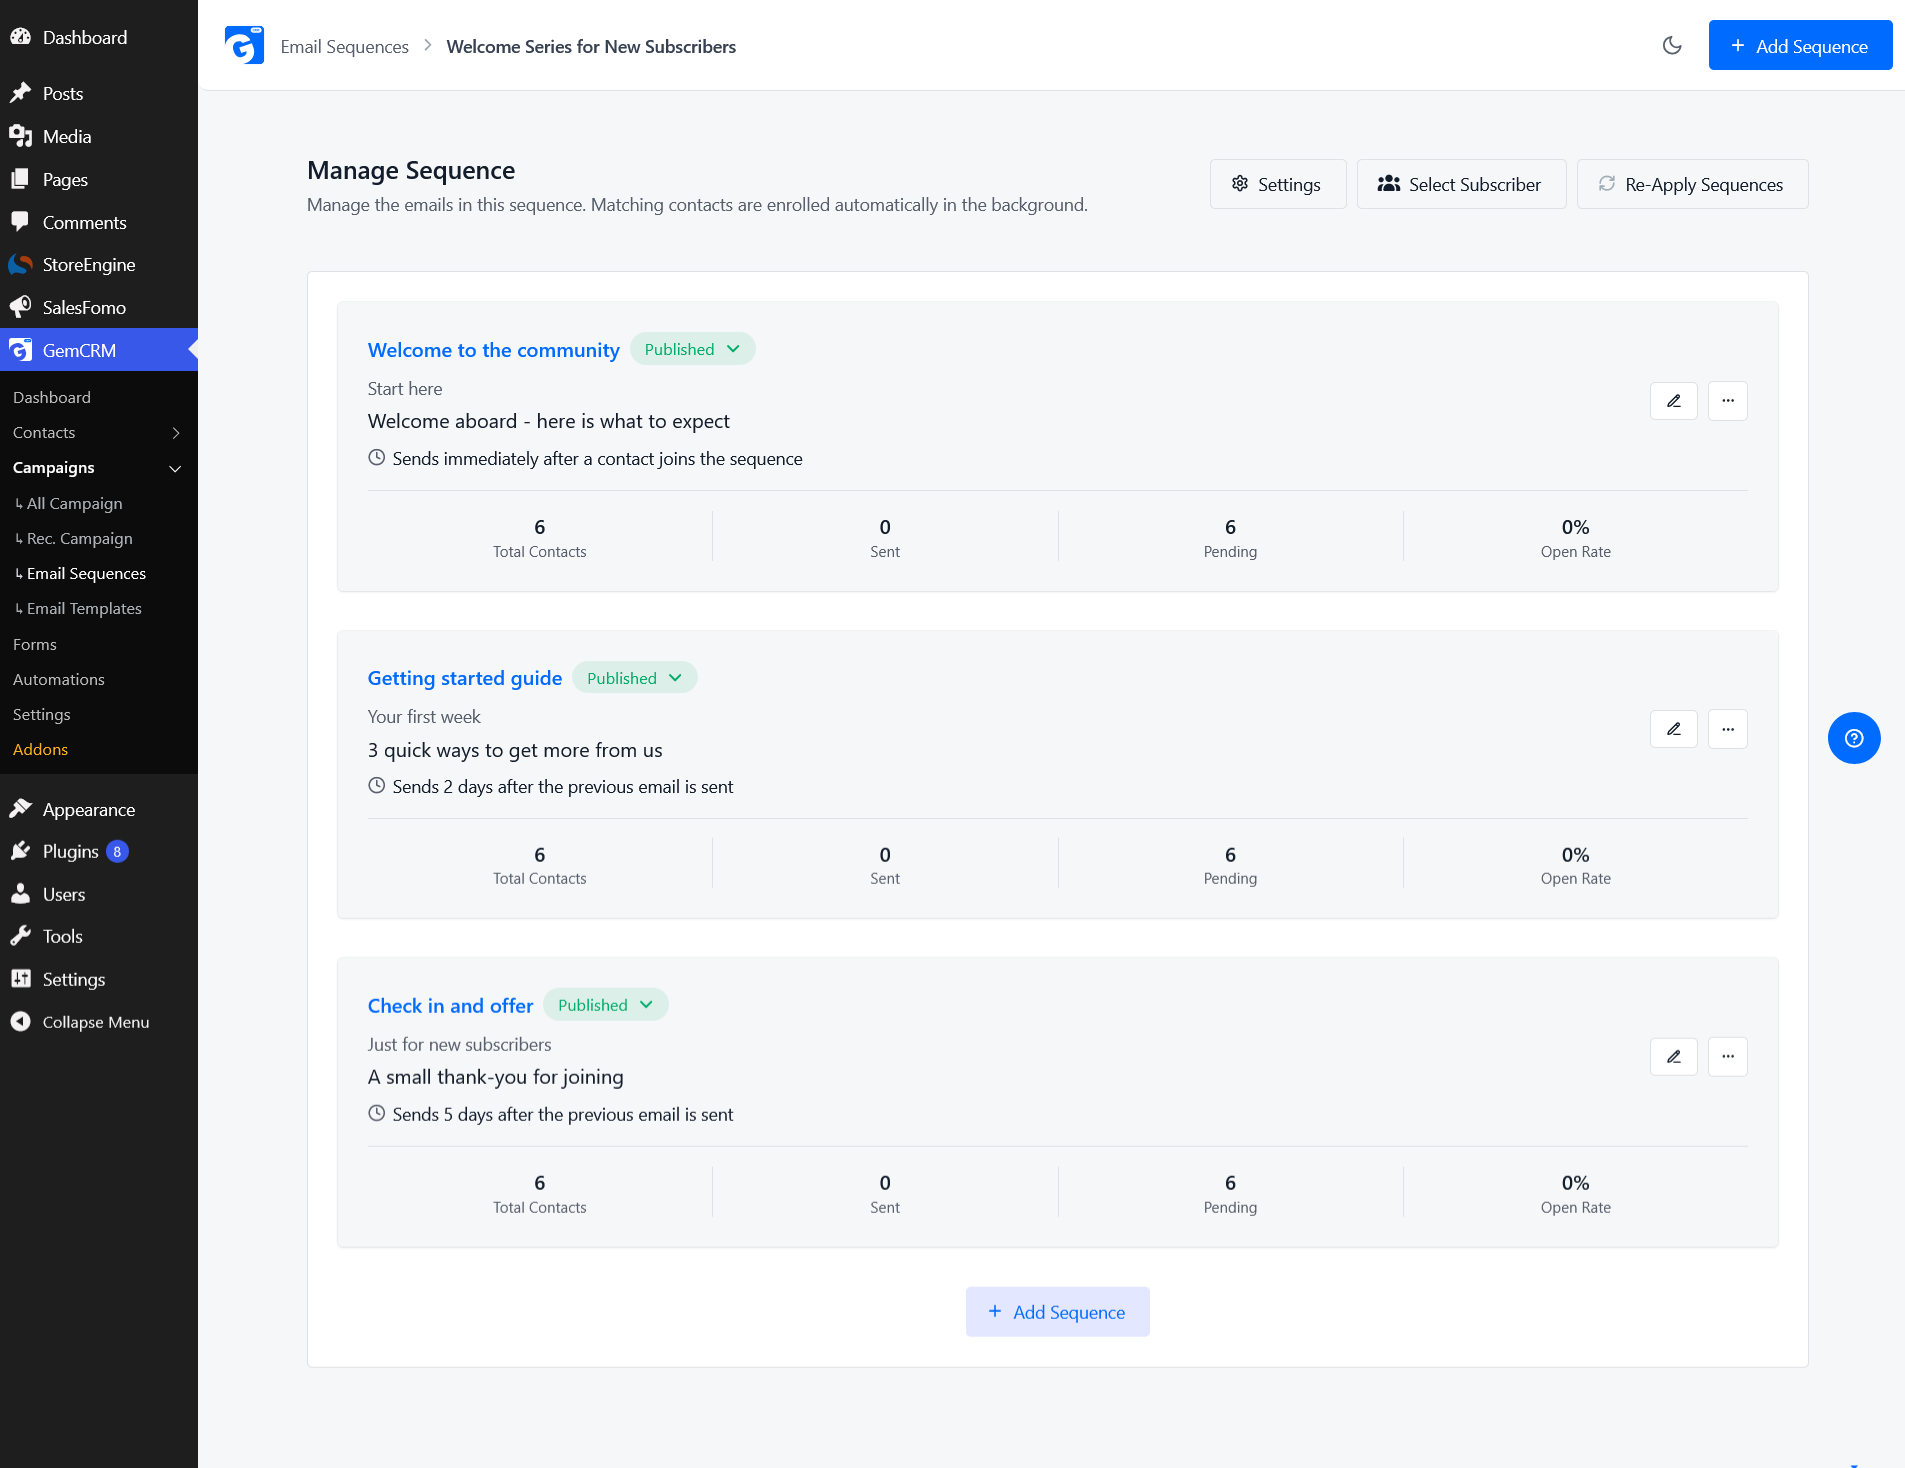Open Forms in GemCRM submenu

35,644
